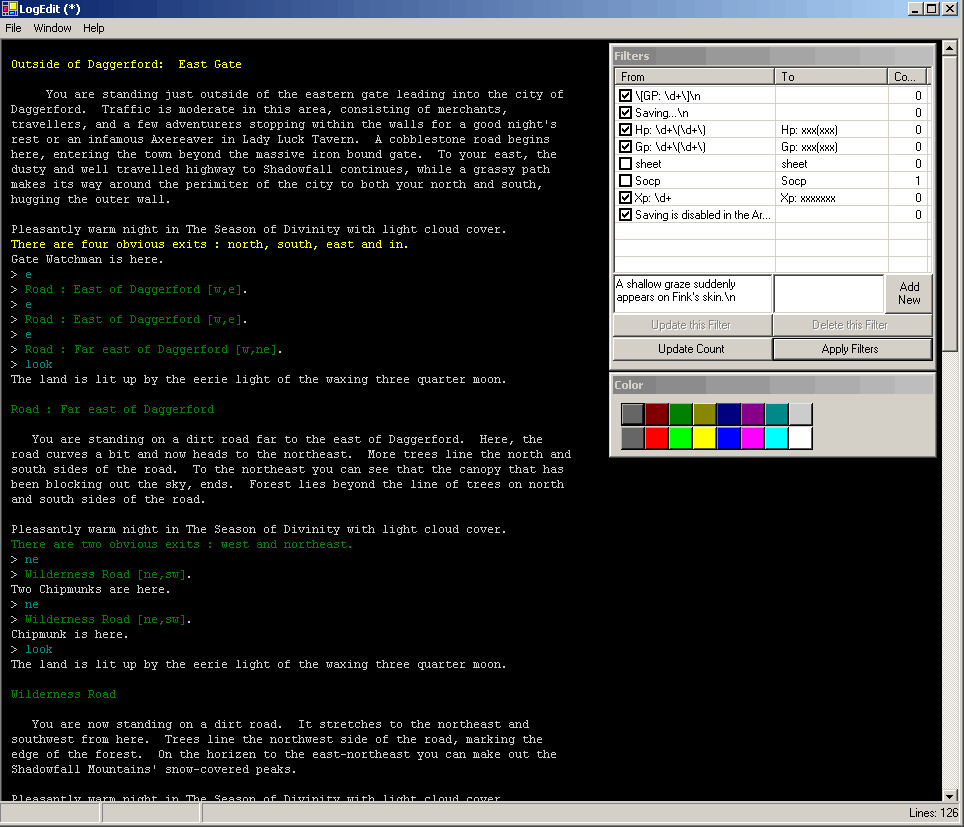The image size is (964, 827).
Task: Enable the "Socp" filter checkbox
Action: pos(625,181)
